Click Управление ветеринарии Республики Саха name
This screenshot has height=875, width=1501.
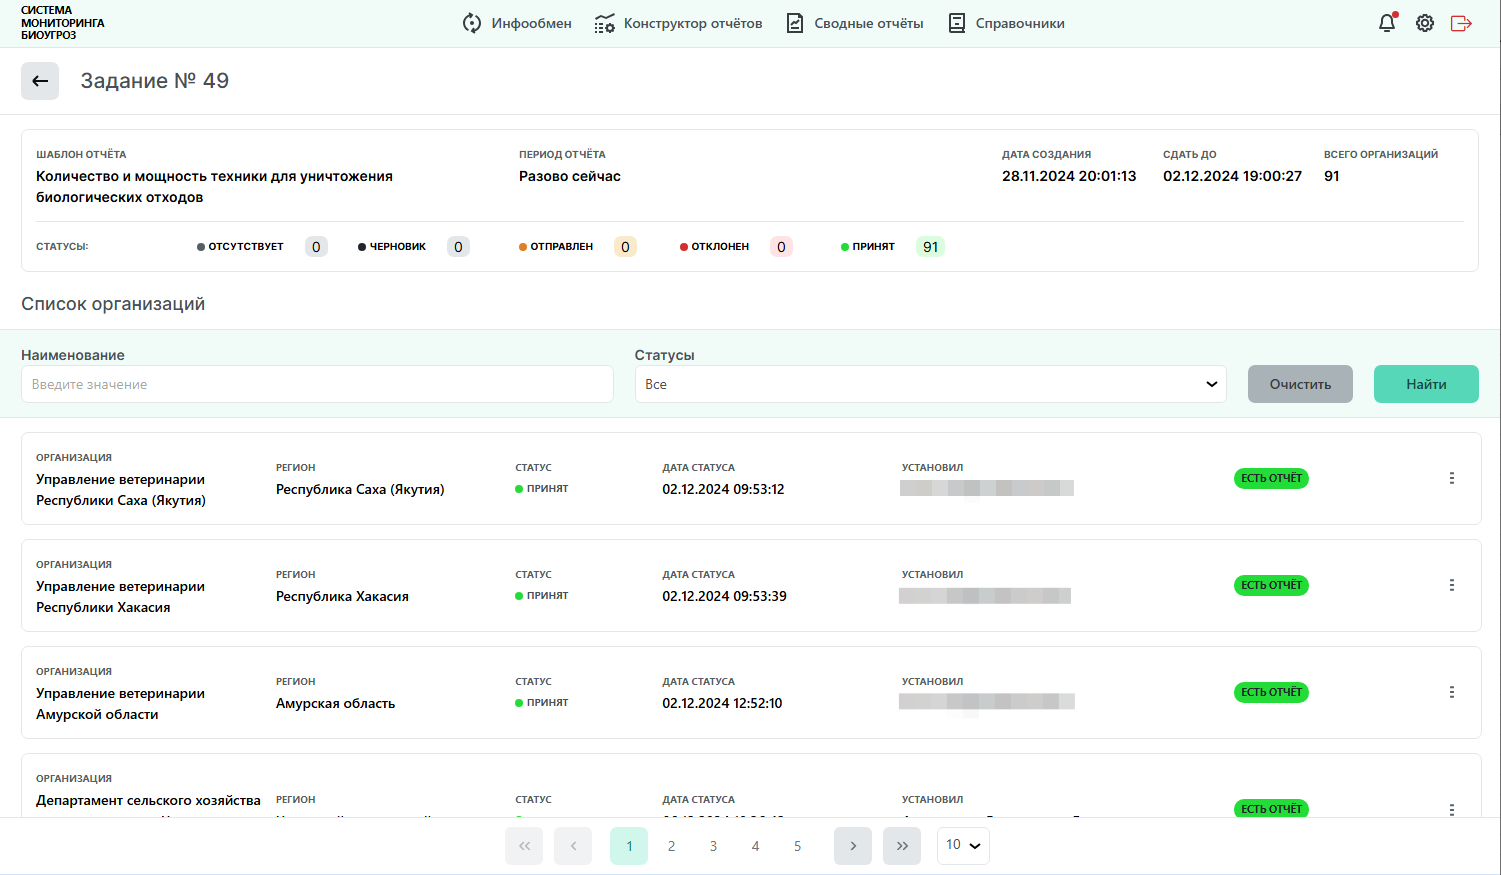point(121,490)
